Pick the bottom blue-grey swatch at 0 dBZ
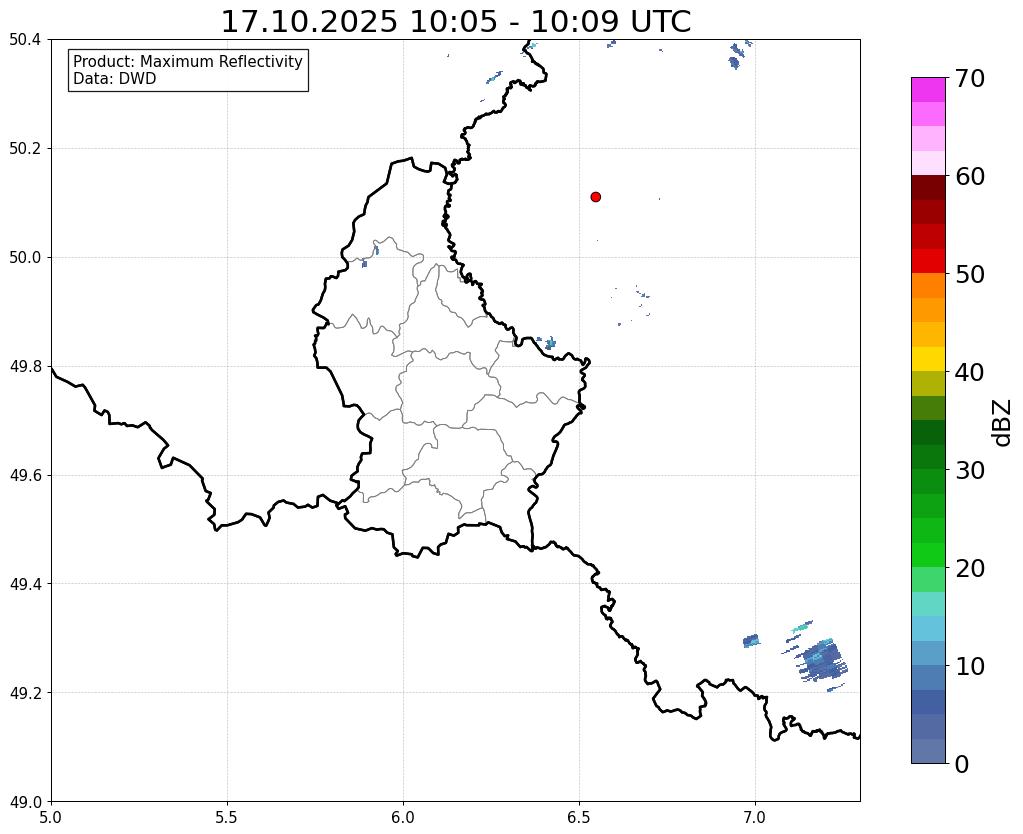The height and width of the screenshot is (834, 1023). point(928,751)
